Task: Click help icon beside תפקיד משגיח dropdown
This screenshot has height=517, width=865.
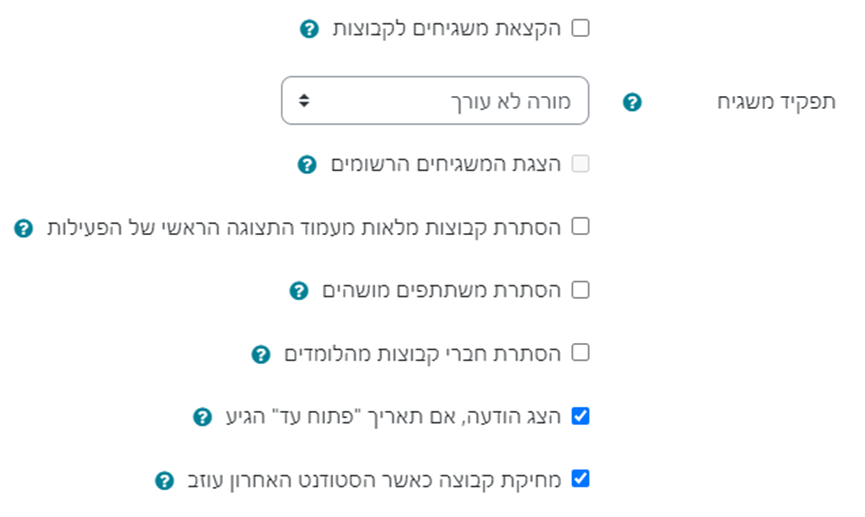Action: pos(631,102)
